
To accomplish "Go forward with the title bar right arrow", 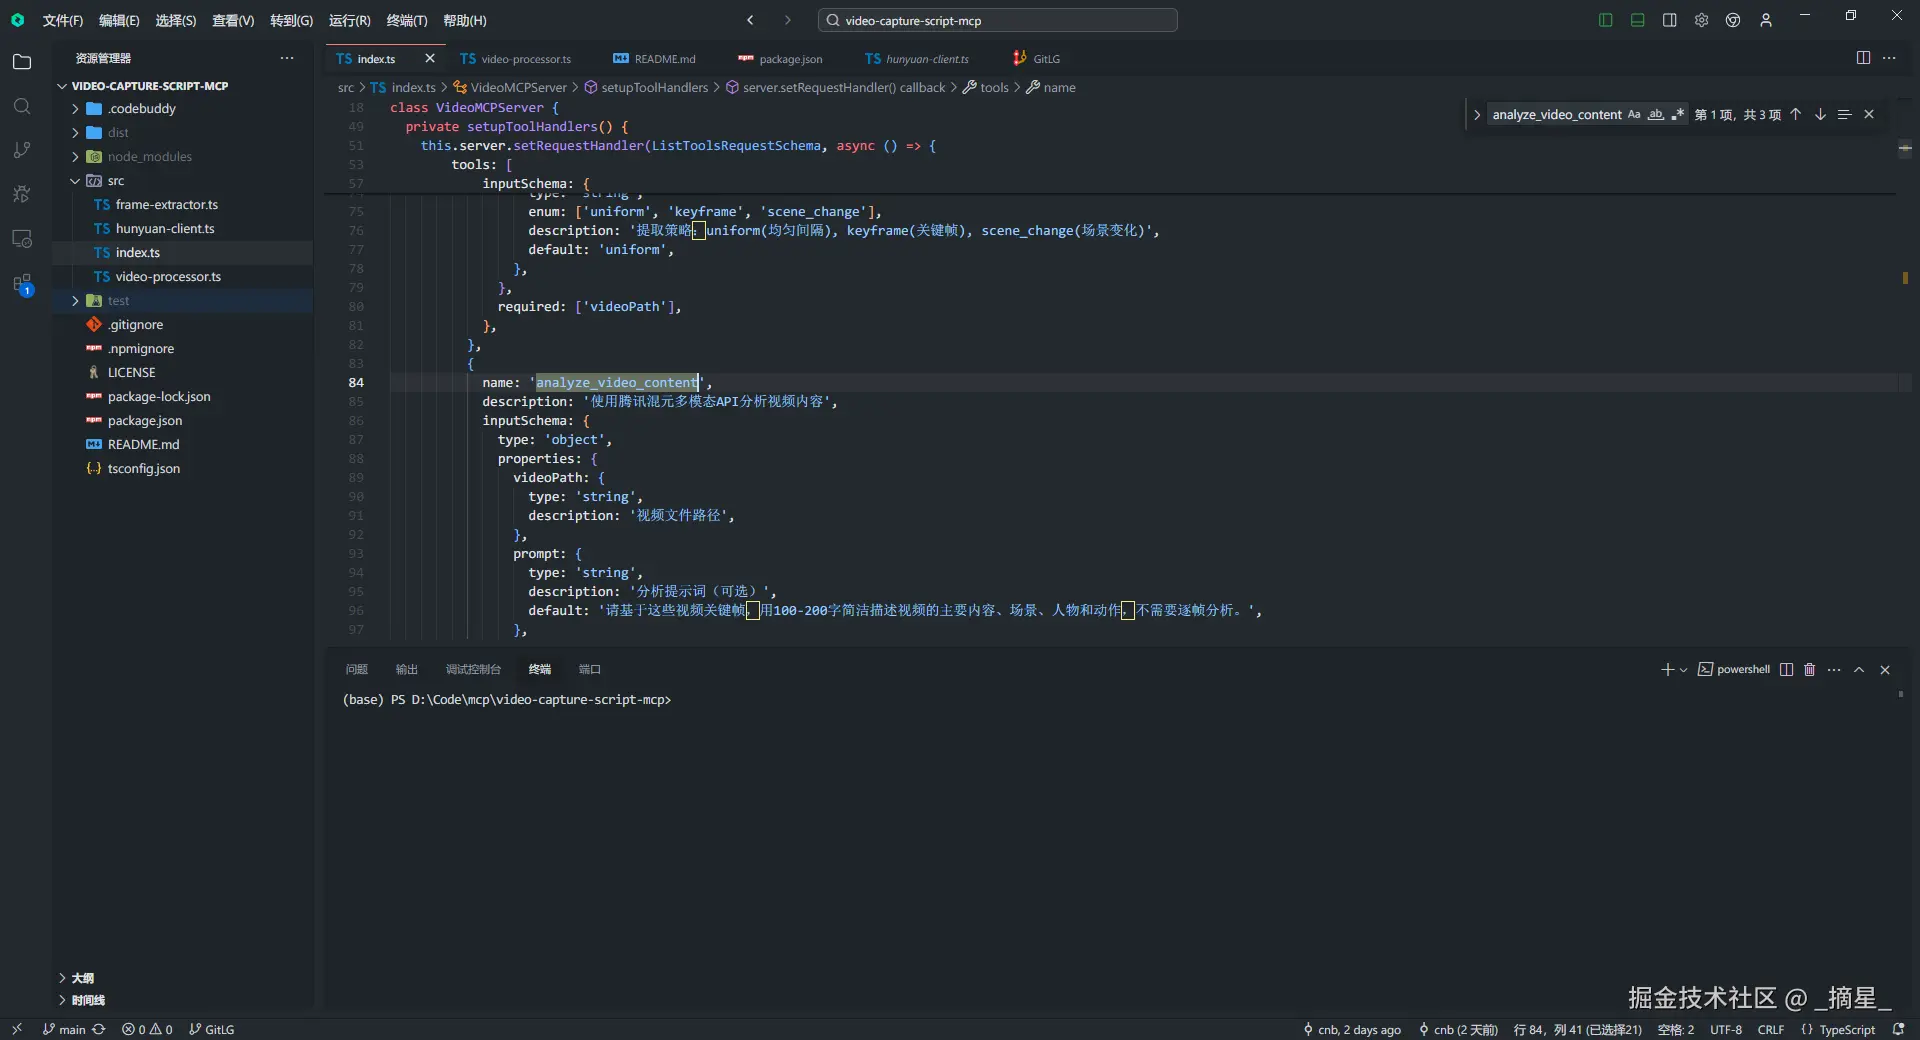I will pos(788,20).
